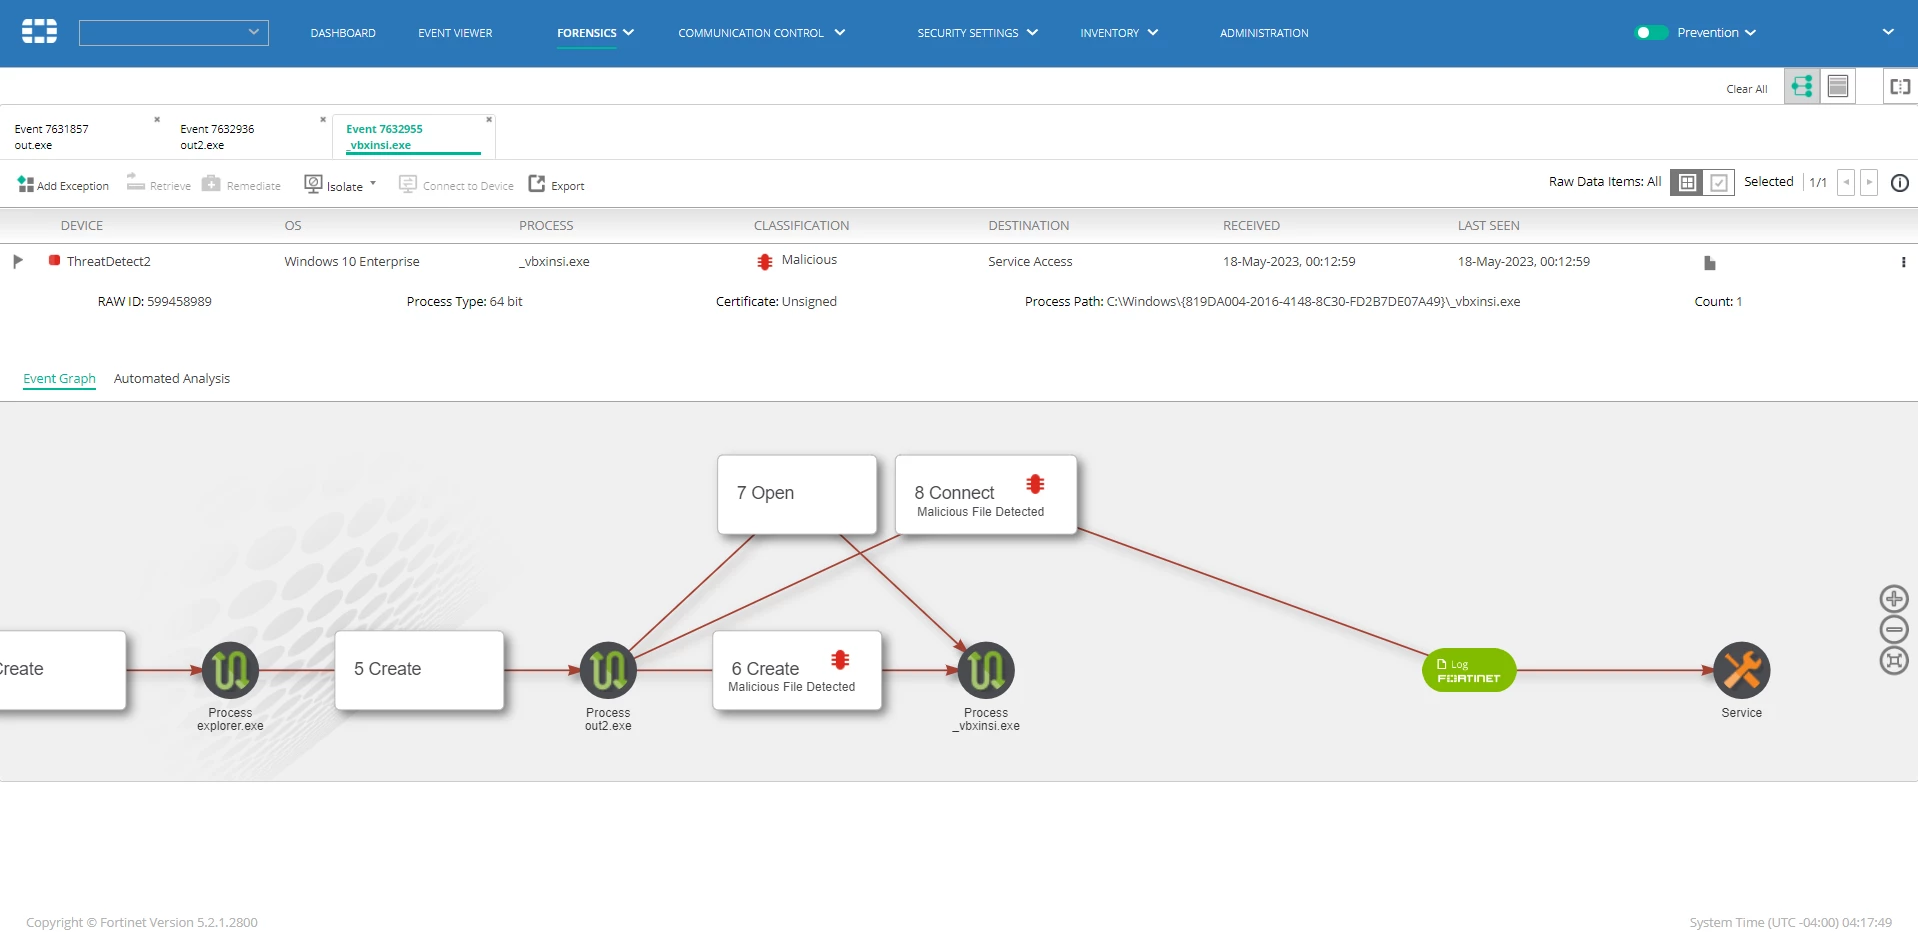Viewport: 1918px width, 936px height.
Task: Open the organization dropdown box
Action: pos(174,33)
